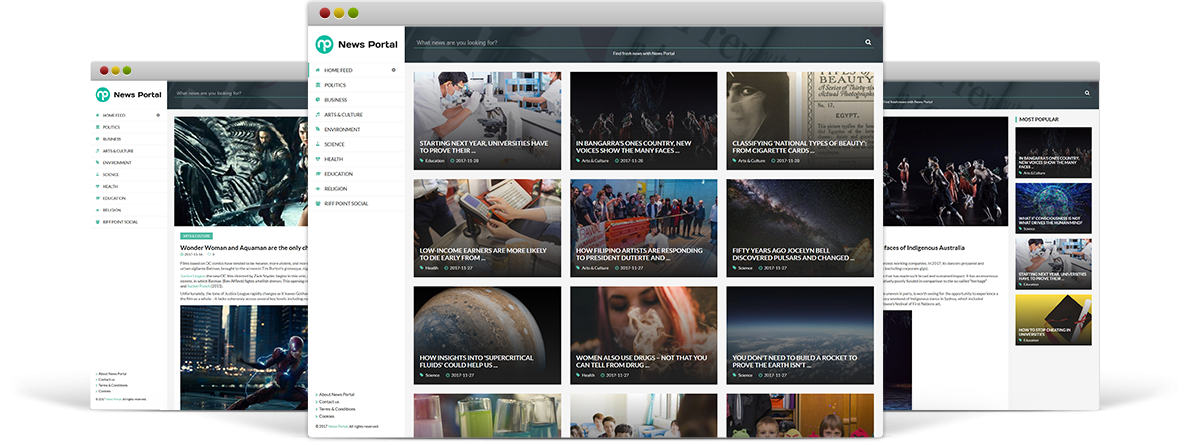
Task: Click the search magnifier icon in right window
Action: tap(1087, 93)
